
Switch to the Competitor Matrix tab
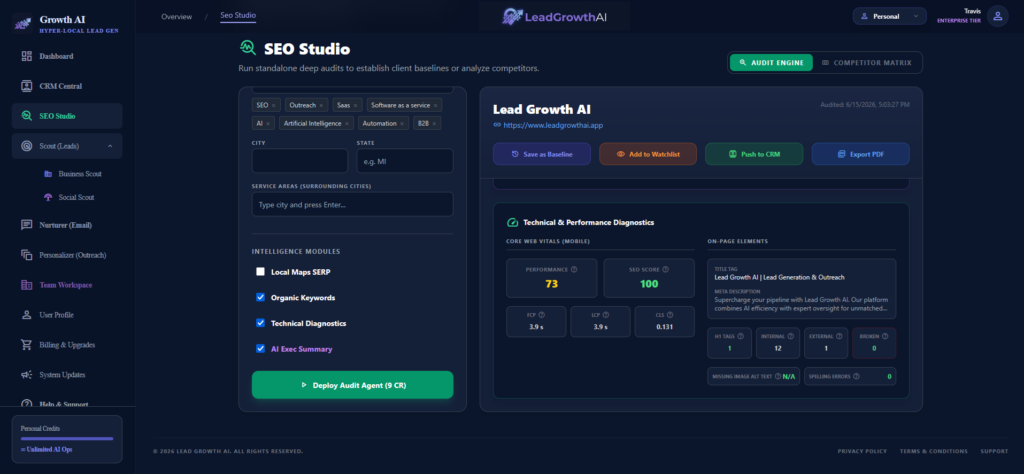tap(866, 63)
